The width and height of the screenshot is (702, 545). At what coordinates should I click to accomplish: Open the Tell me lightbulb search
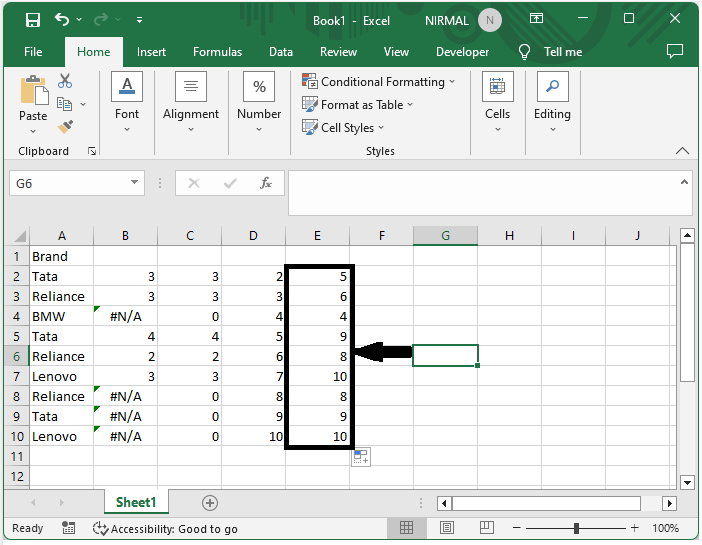tap(550, 52)
